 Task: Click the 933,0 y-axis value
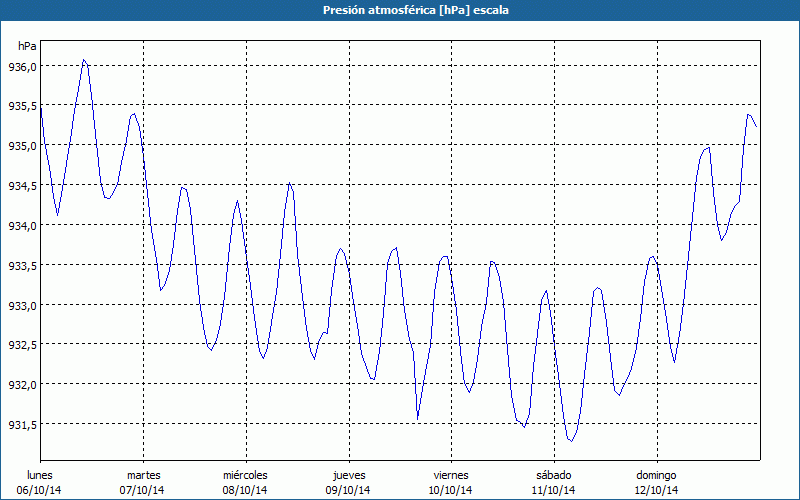coord(22,305)
